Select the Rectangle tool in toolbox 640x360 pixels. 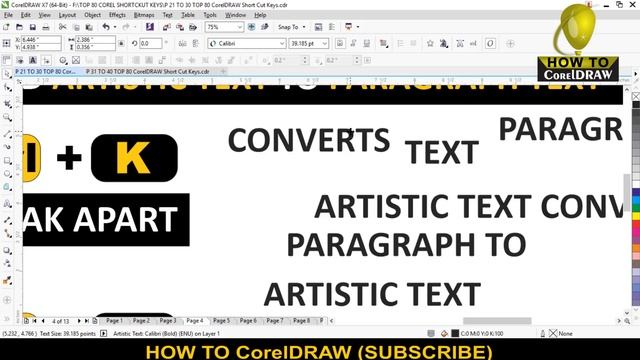(x=7, y=160)
